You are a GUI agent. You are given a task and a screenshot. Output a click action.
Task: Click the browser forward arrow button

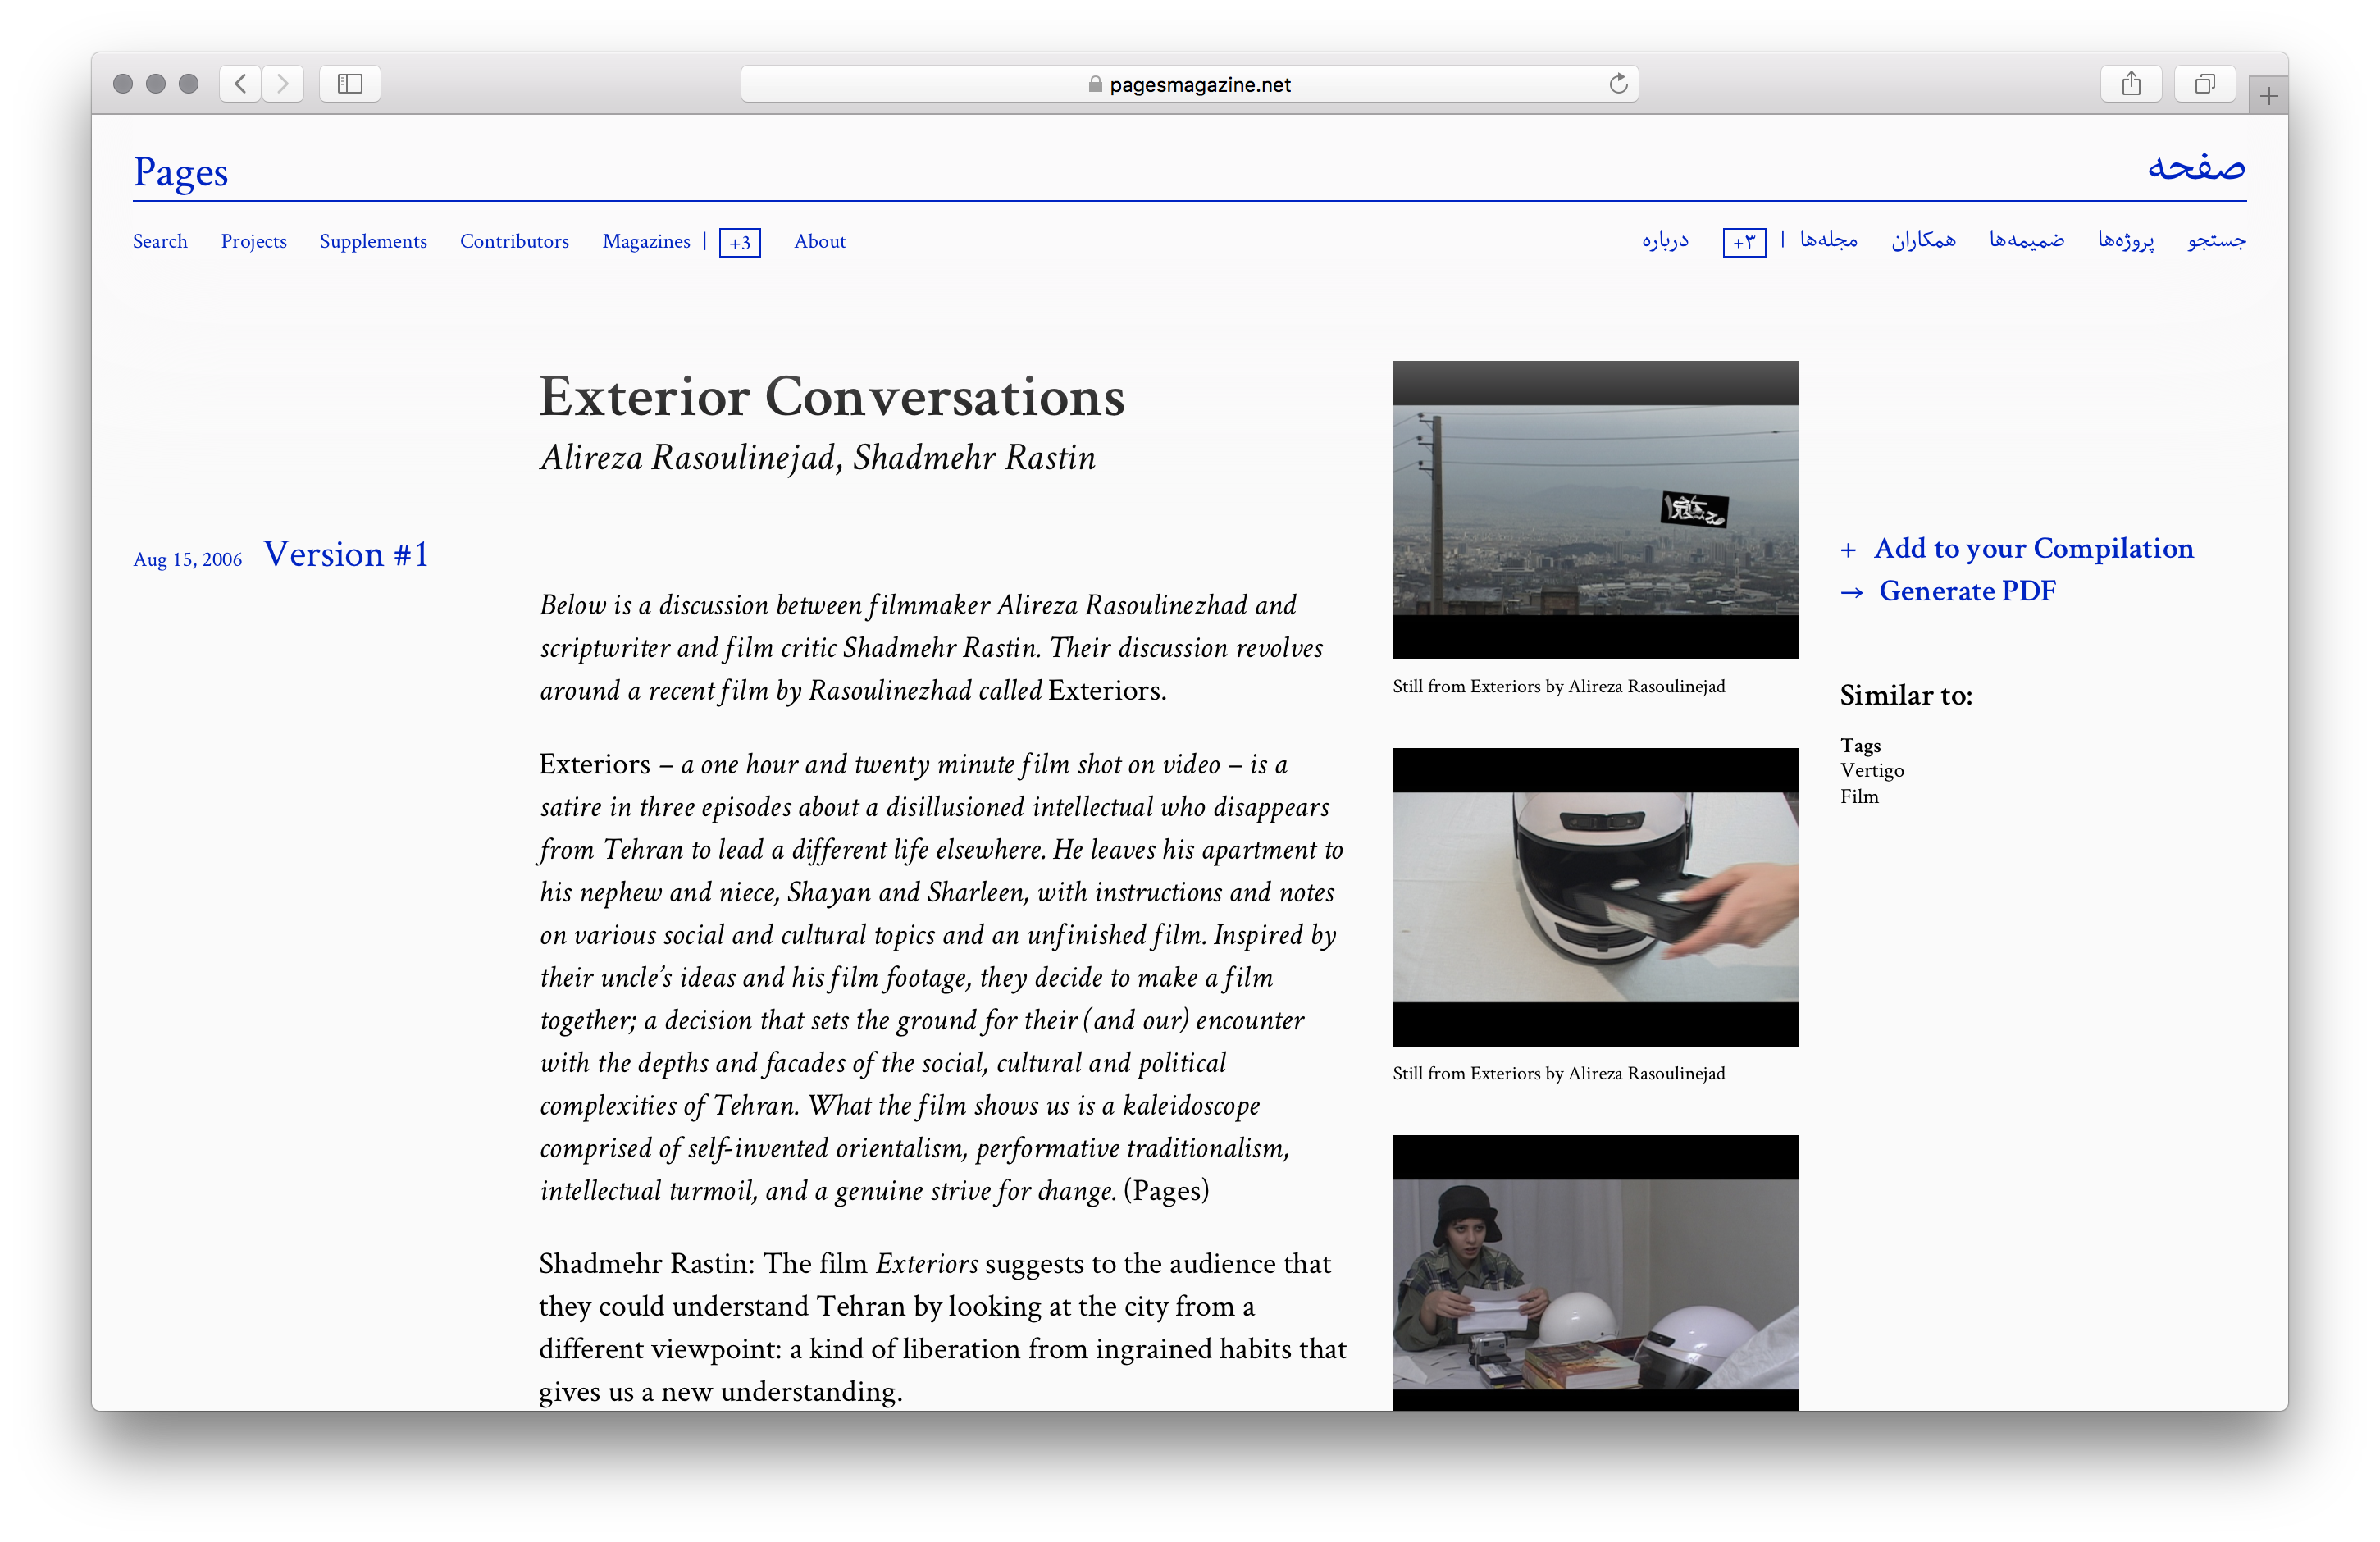coord(283,84)
